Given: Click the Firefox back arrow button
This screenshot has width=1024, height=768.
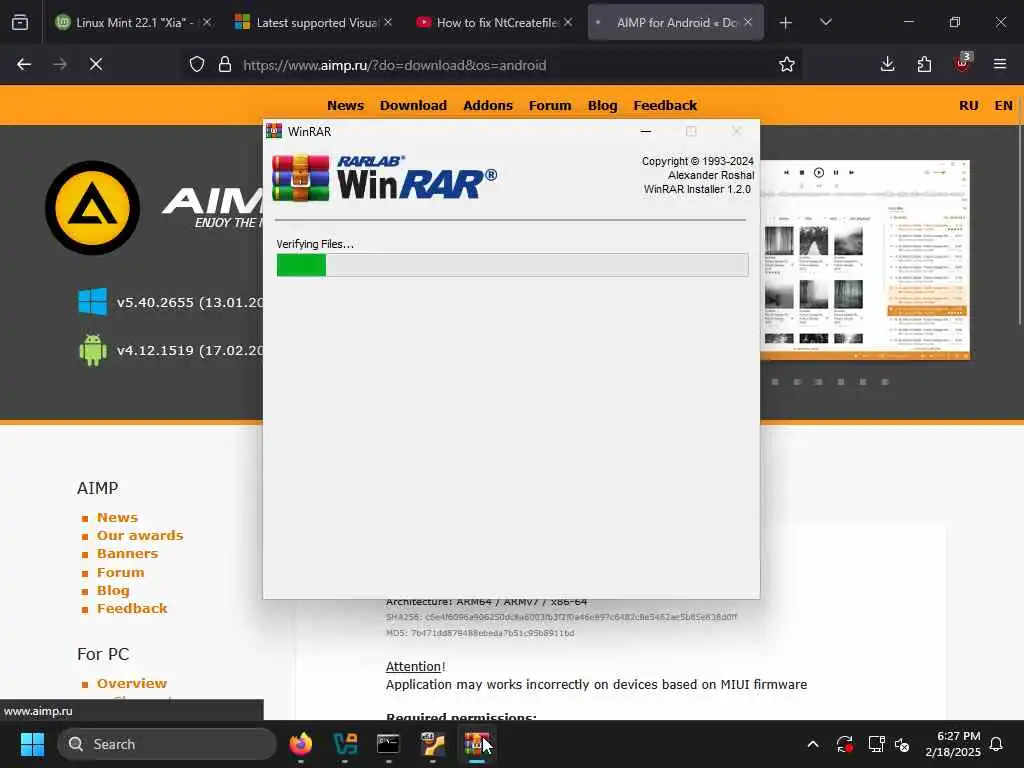Looking at the screenshot, I should [24, 65].
